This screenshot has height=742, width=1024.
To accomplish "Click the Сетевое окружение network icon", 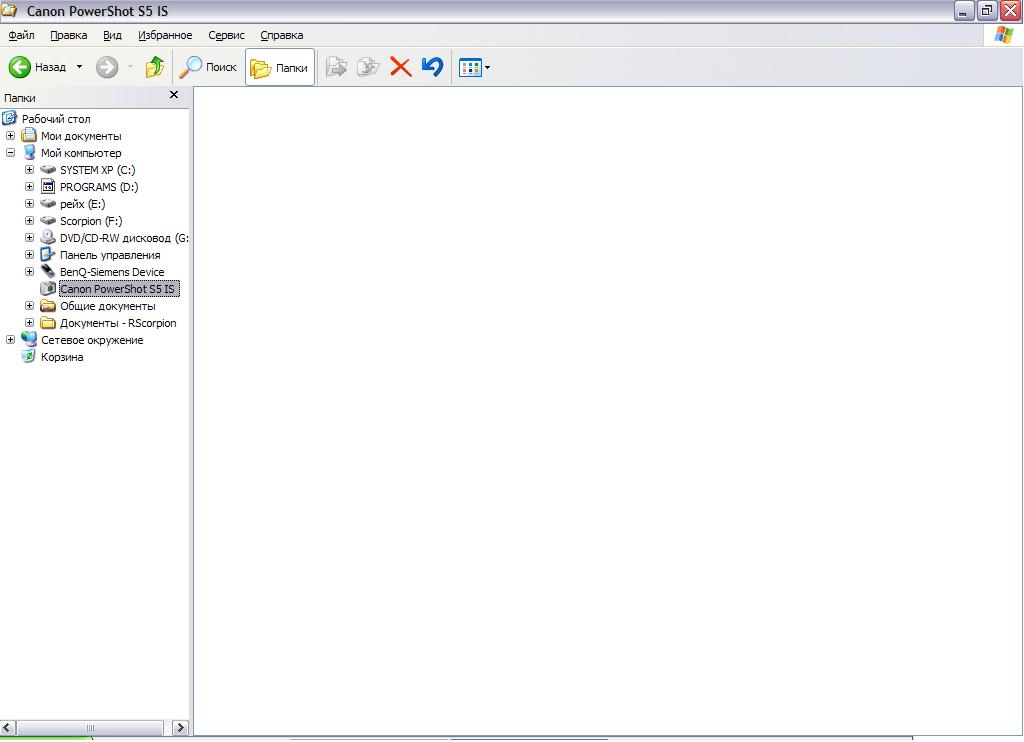I will (x=29, y=339).
